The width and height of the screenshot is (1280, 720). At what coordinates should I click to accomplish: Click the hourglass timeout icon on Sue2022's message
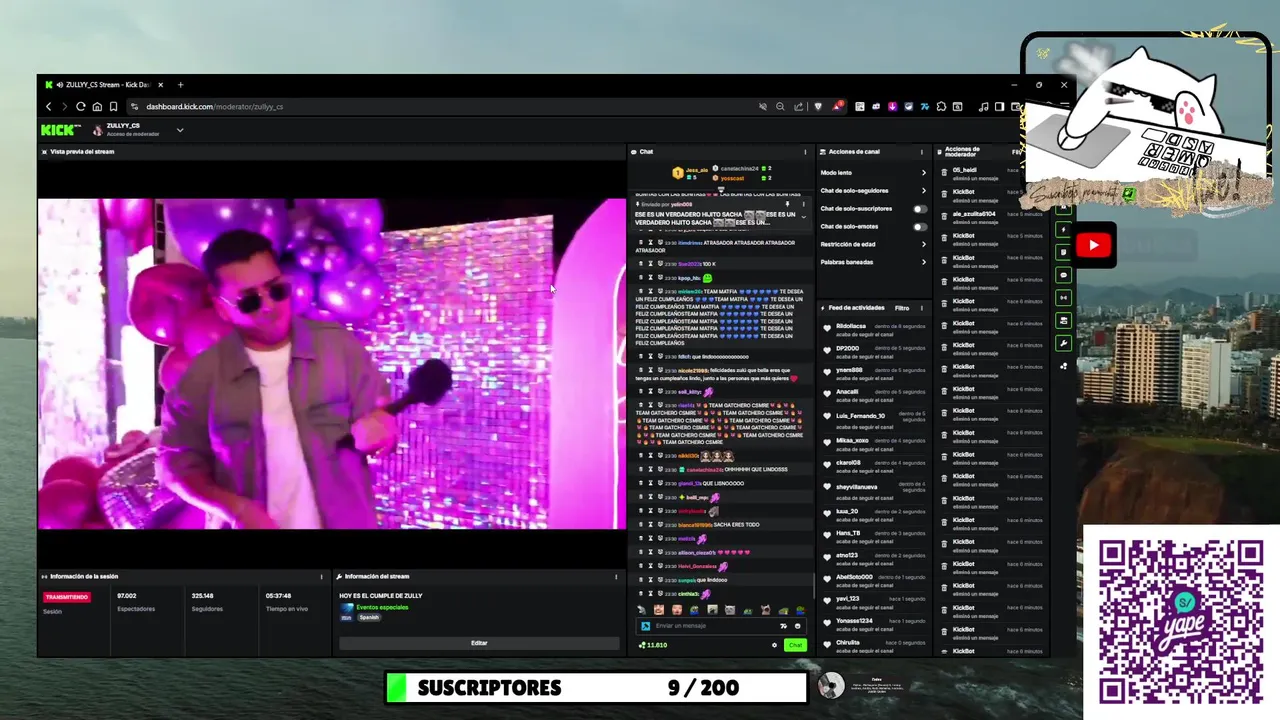coord(650,264)
